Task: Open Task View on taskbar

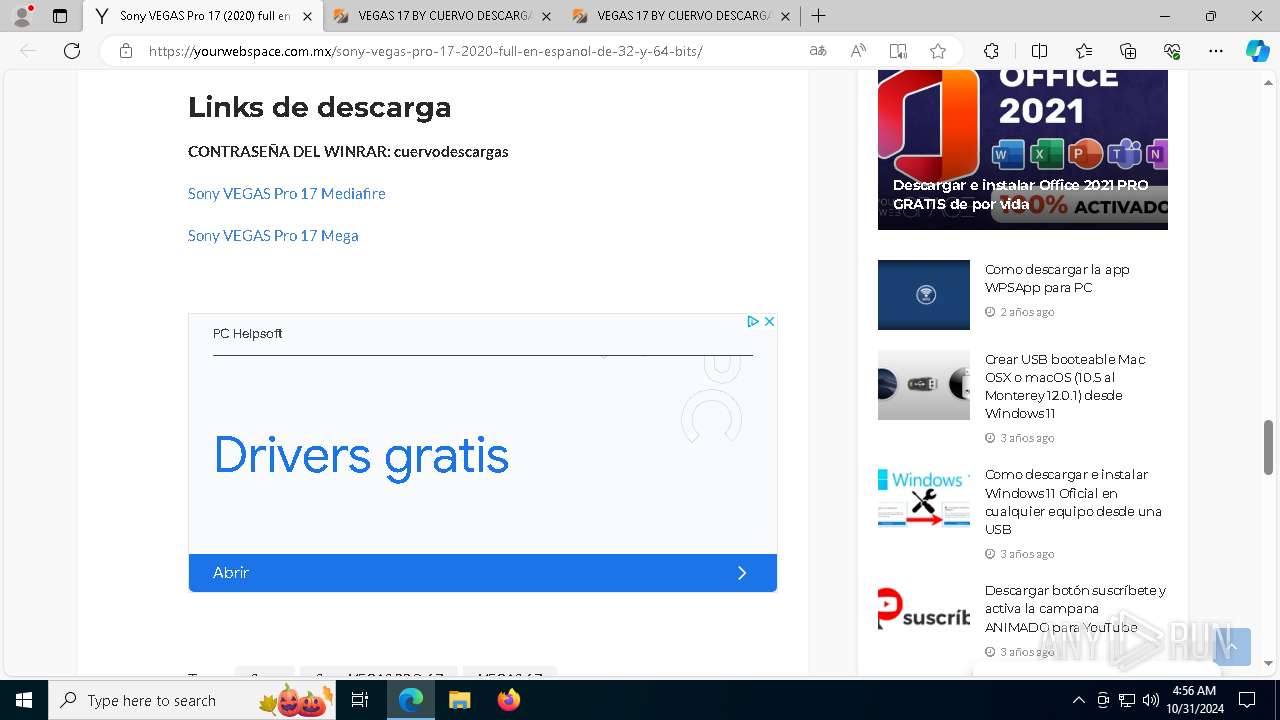Action: pos(361,700)
